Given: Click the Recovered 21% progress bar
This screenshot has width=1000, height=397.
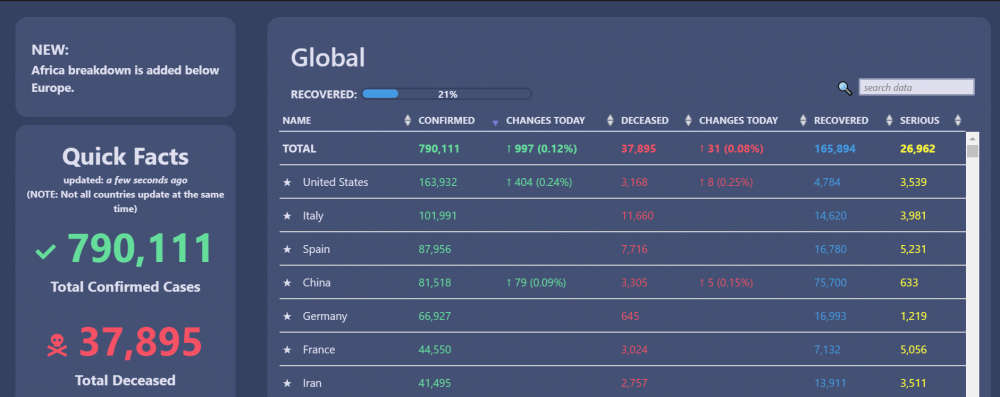Looking at the screenshot, I should click(446, 94).
